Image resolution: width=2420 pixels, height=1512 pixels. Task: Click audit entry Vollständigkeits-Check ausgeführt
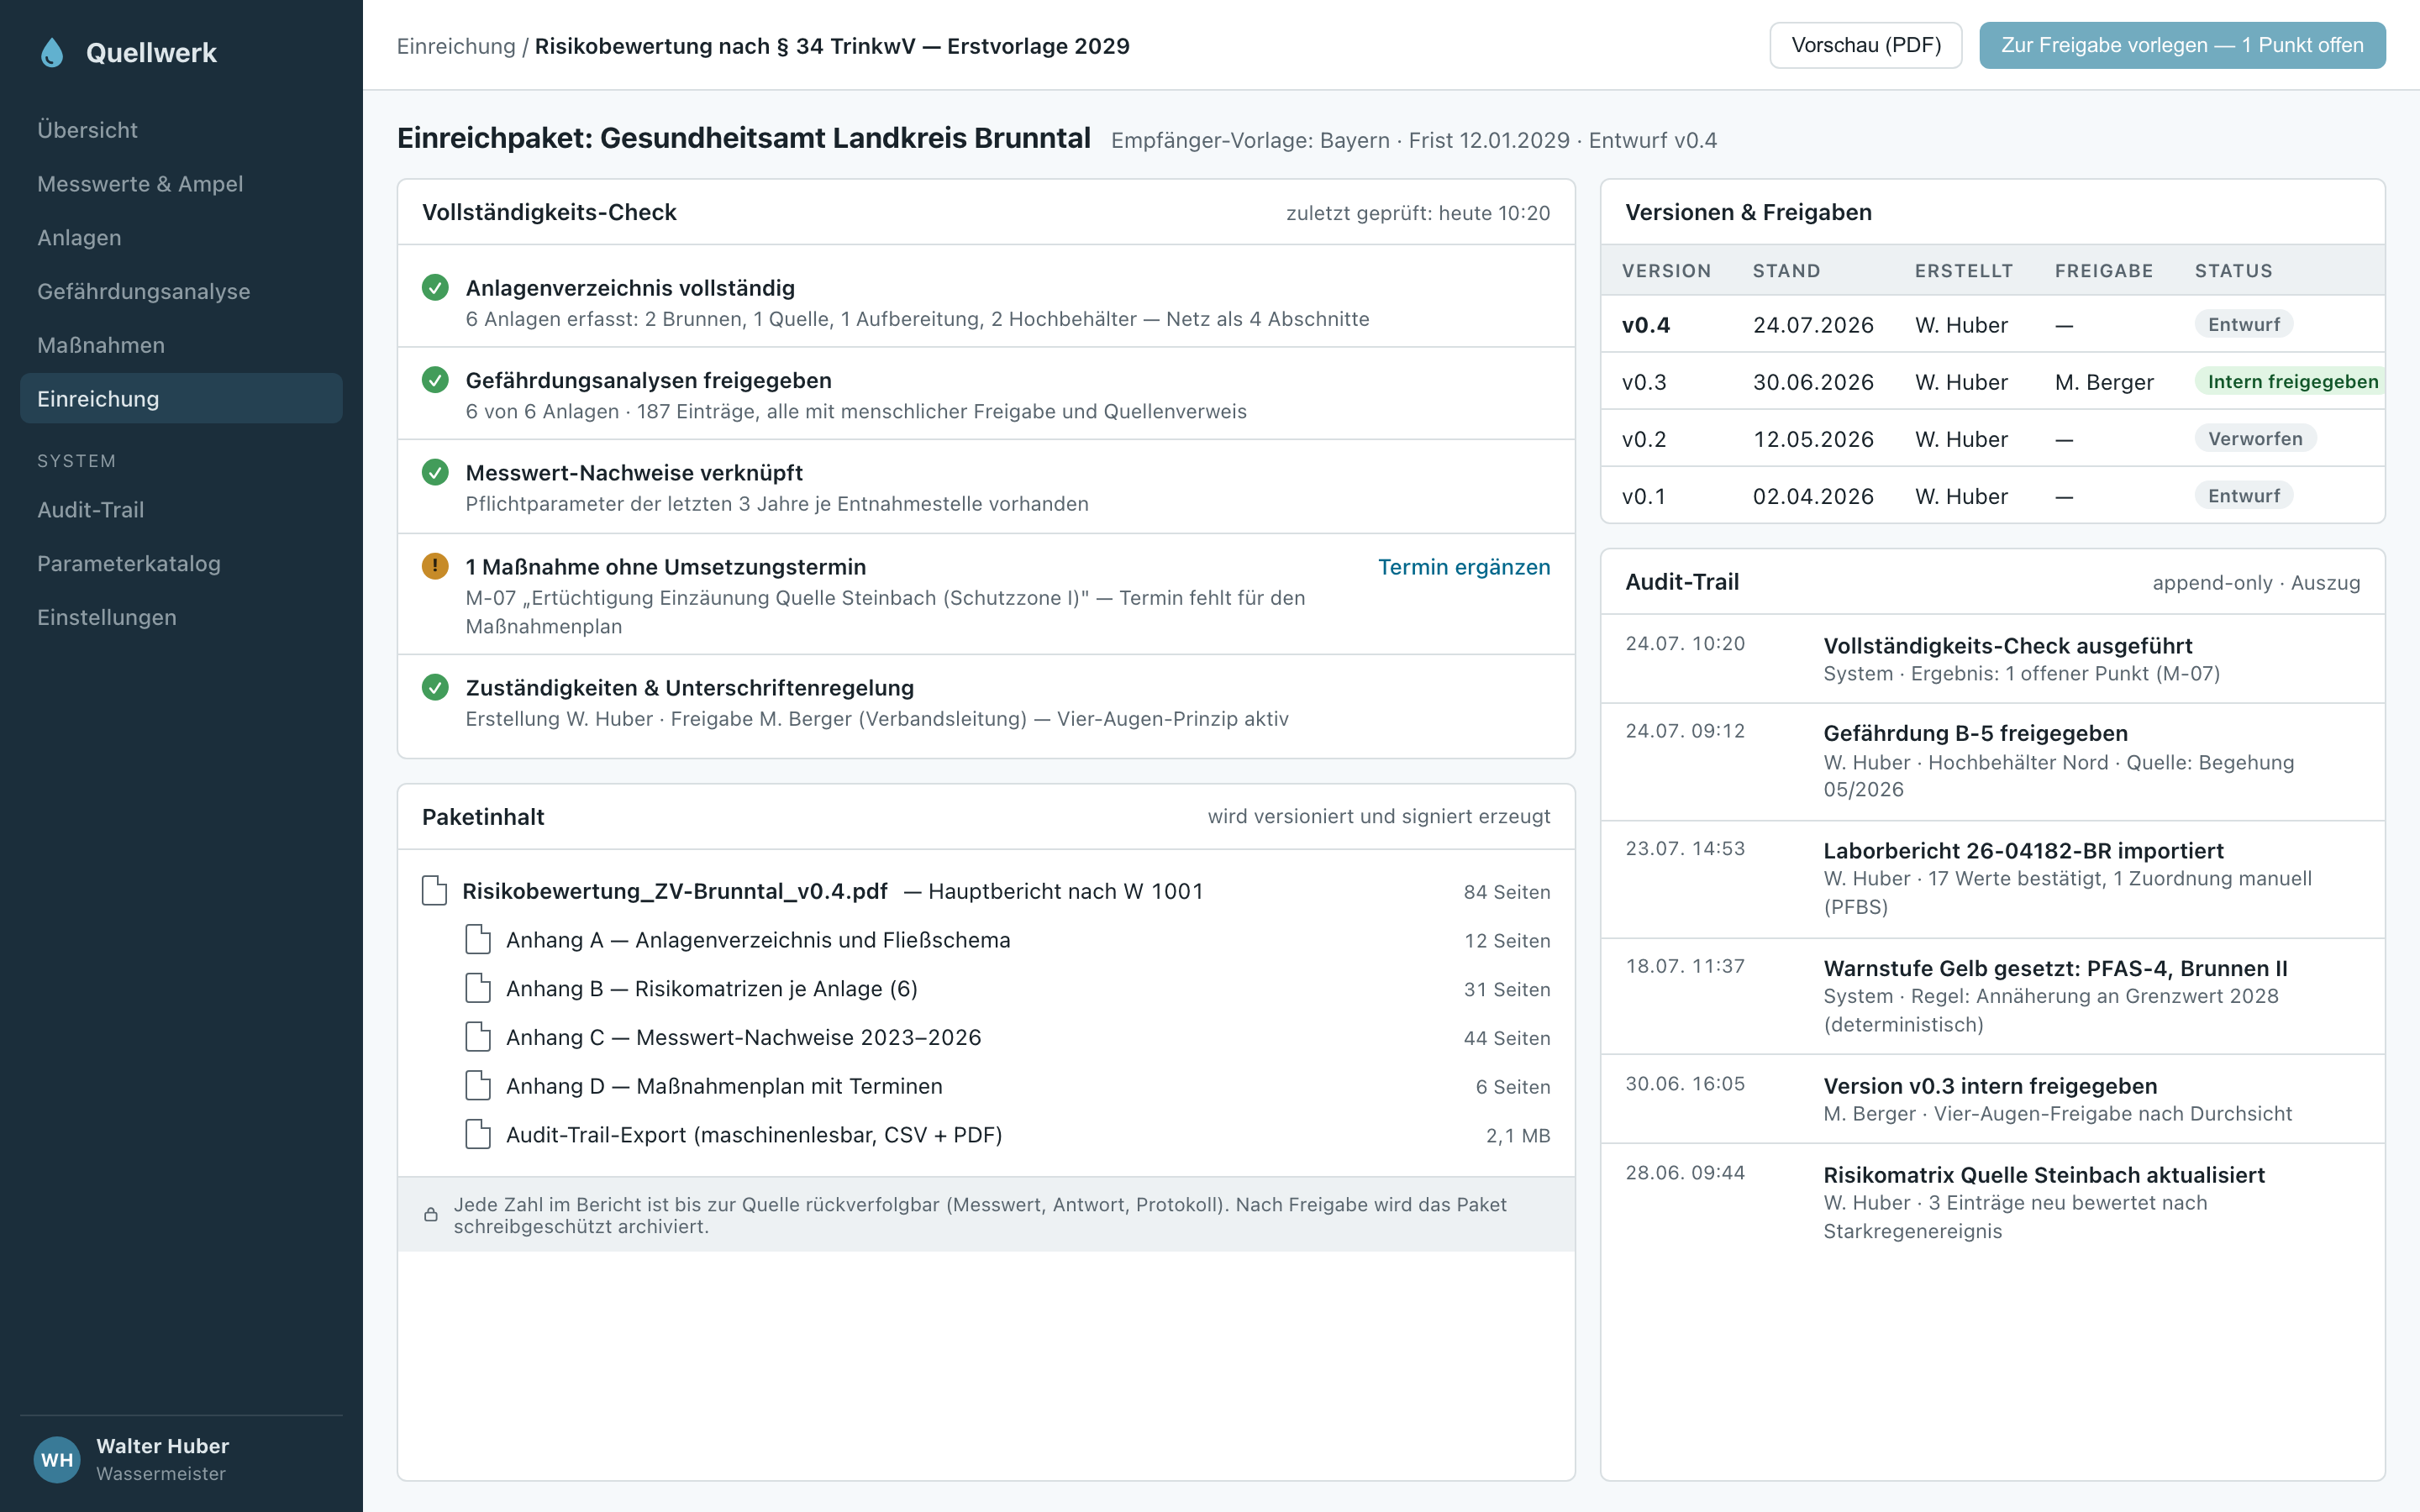pyautogui.click(x=1992, y=659)
